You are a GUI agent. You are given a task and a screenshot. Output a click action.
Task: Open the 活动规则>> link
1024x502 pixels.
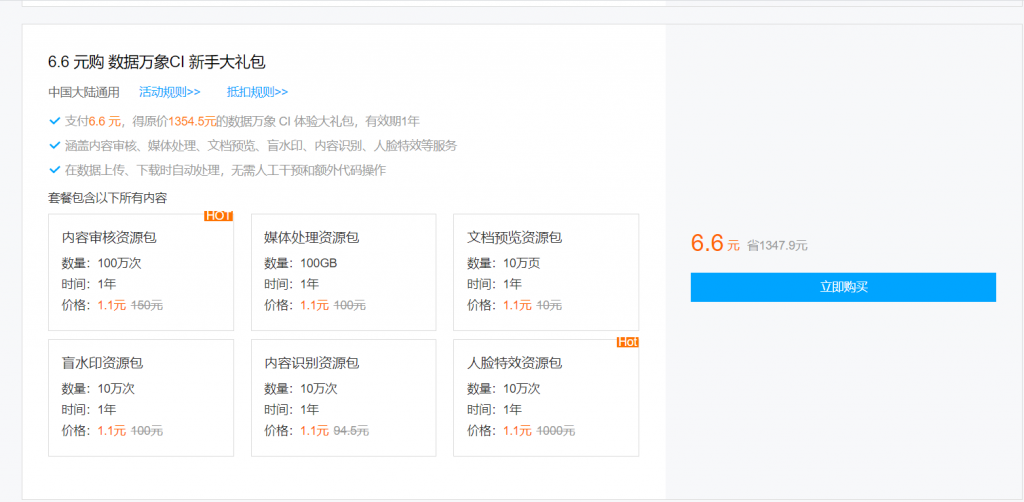pos(170,92)
